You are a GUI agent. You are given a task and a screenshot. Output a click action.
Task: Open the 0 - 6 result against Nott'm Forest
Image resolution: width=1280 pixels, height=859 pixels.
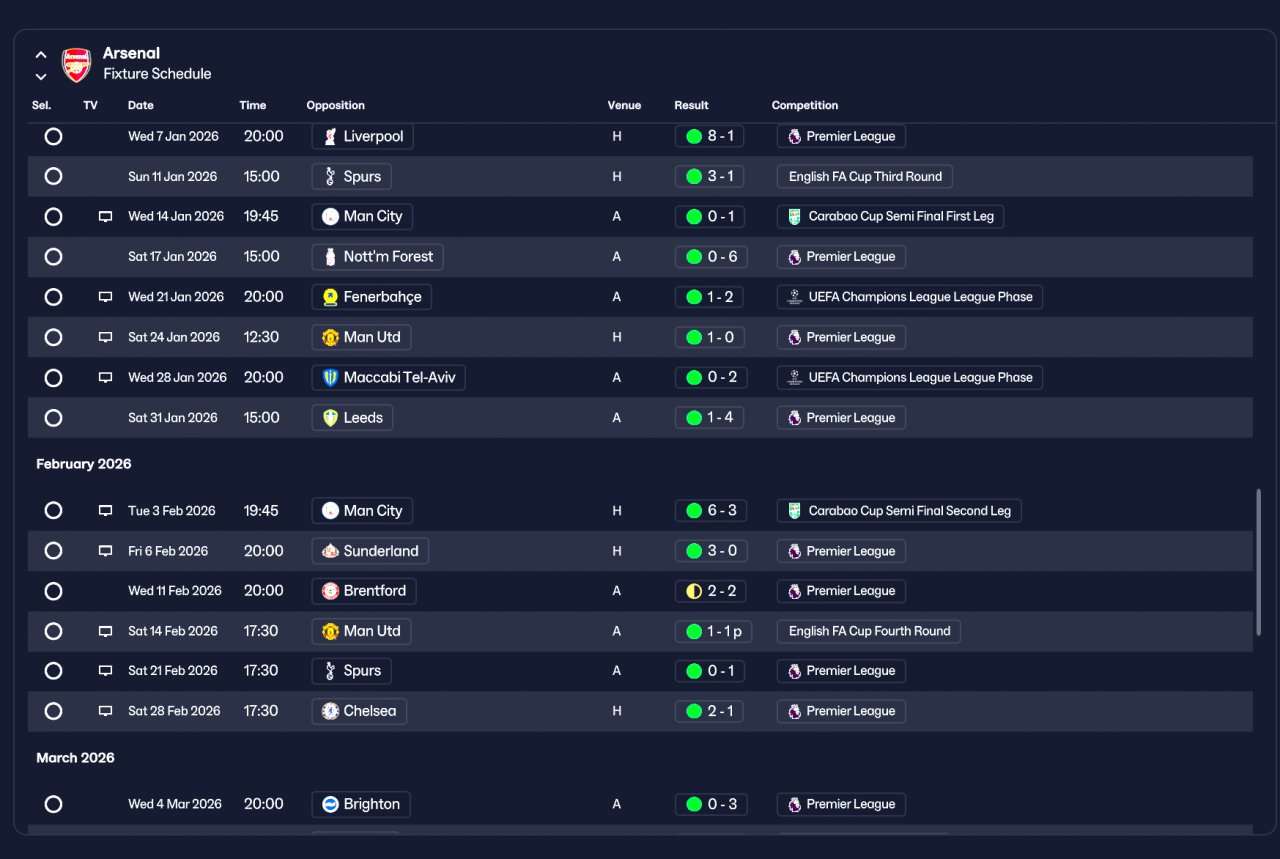point(712,257)
